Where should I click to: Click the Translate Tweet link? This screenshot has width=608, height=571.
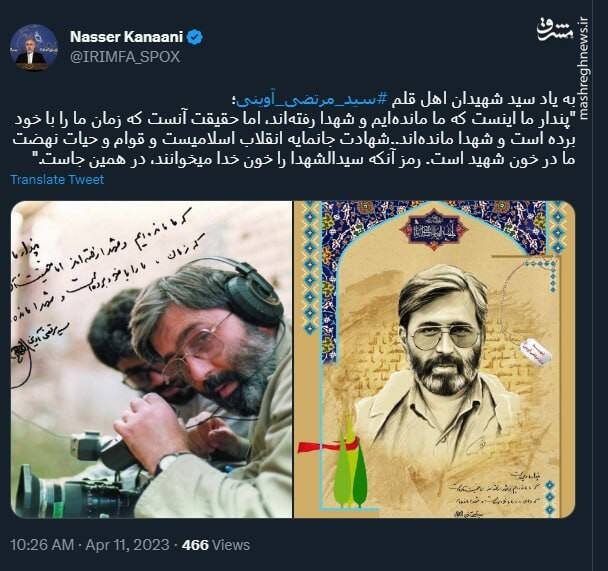pyautogui.click(x=57, y=179)
